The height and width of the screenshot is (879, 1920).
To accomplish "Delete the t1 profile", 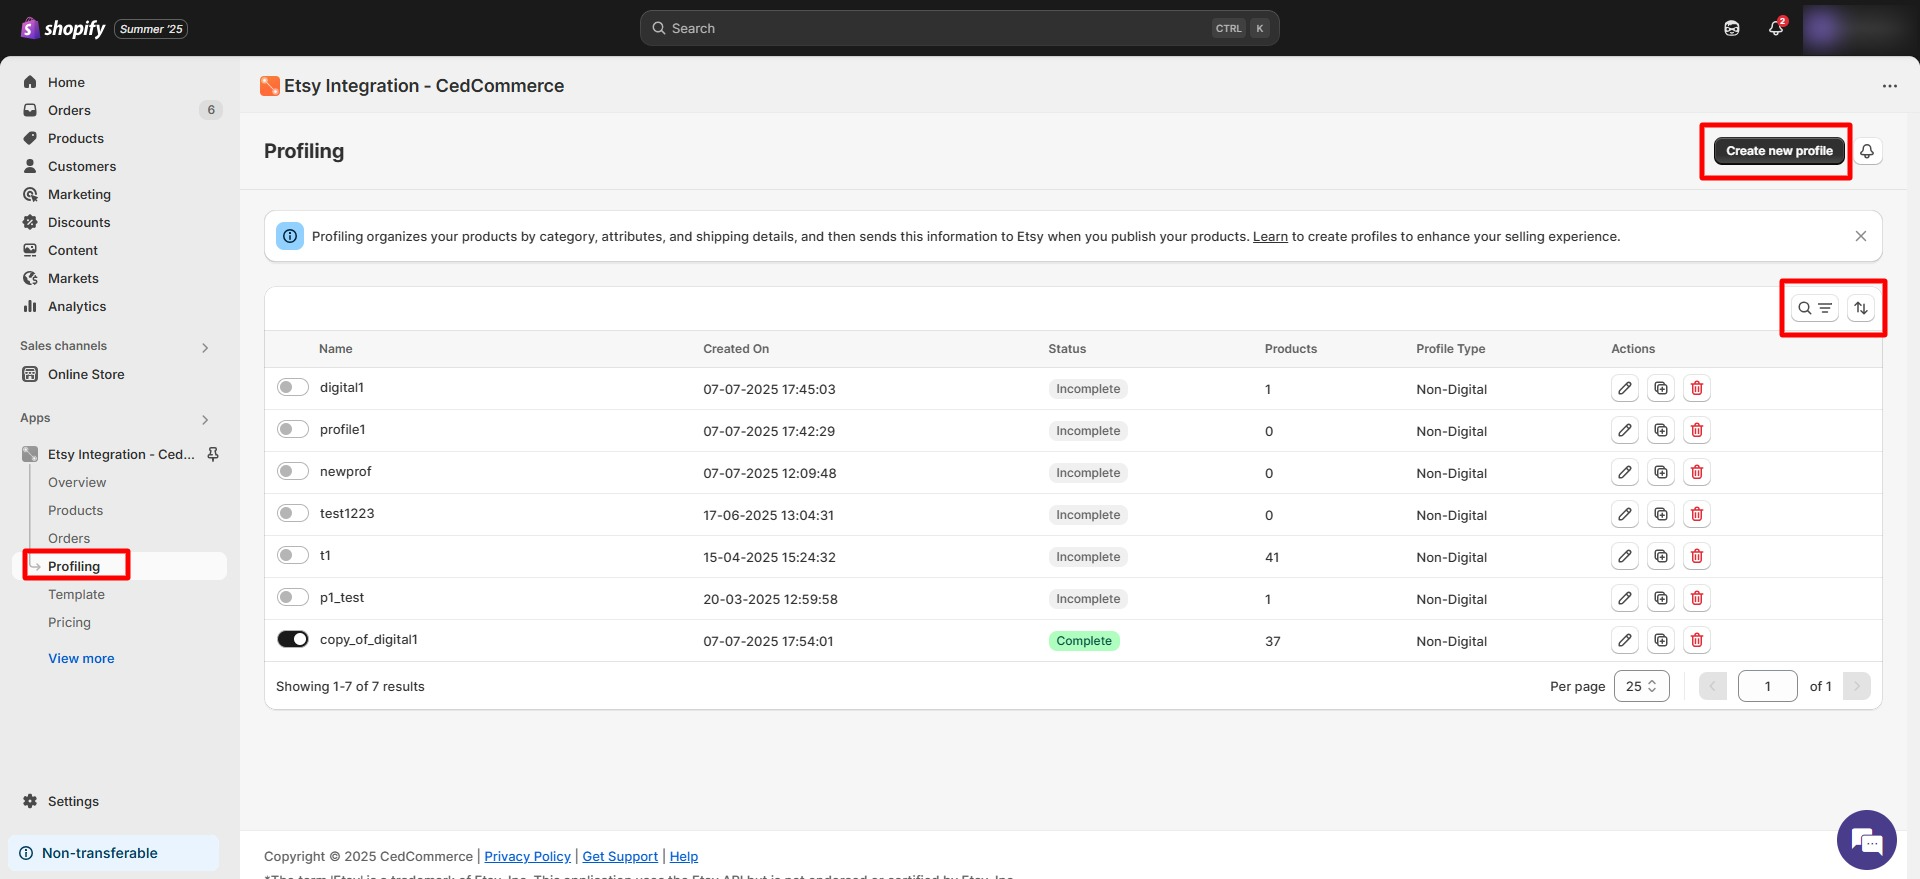I will point(1697,556).
